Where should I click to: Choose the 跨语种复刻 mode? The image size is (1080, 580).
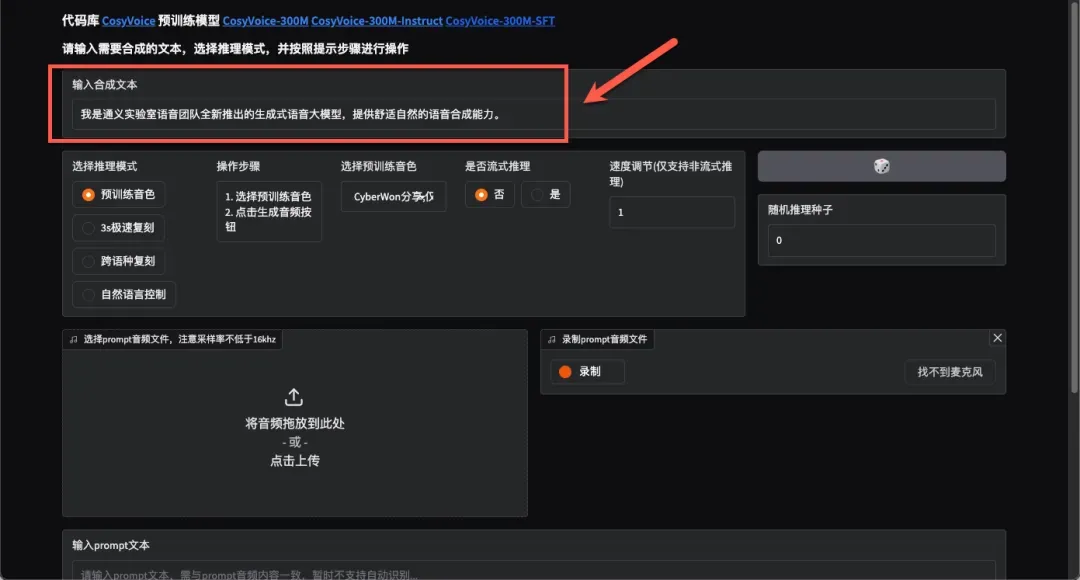point(89,261)
